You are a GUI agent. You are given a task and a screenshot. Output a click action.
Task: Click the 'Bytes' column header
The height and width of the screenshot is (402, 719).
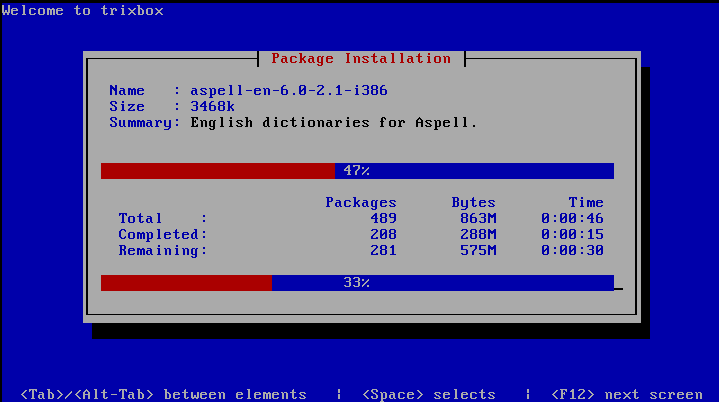[x=473, y=202]
